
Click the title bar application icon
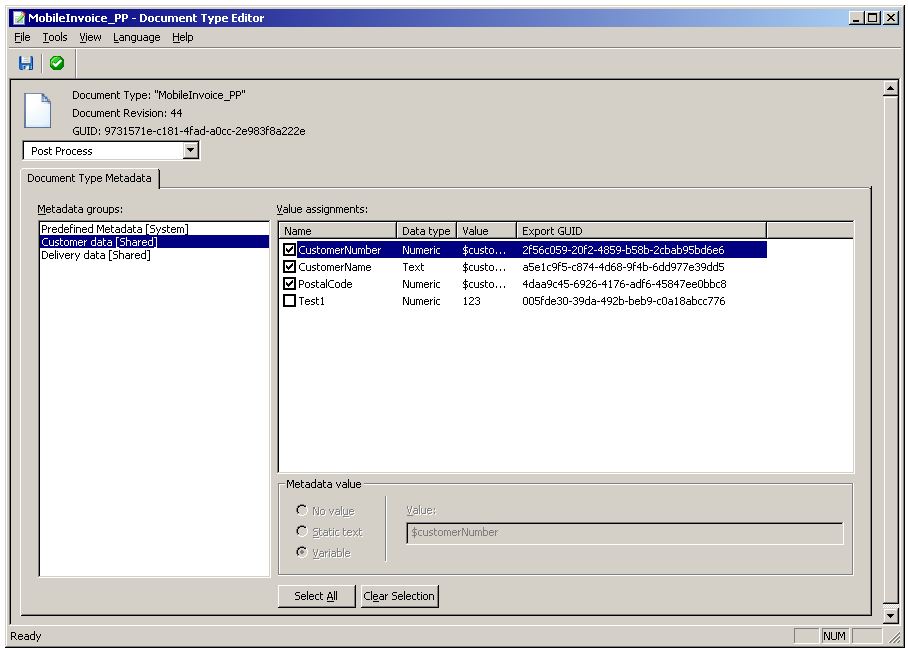click(x=17, y=18)
